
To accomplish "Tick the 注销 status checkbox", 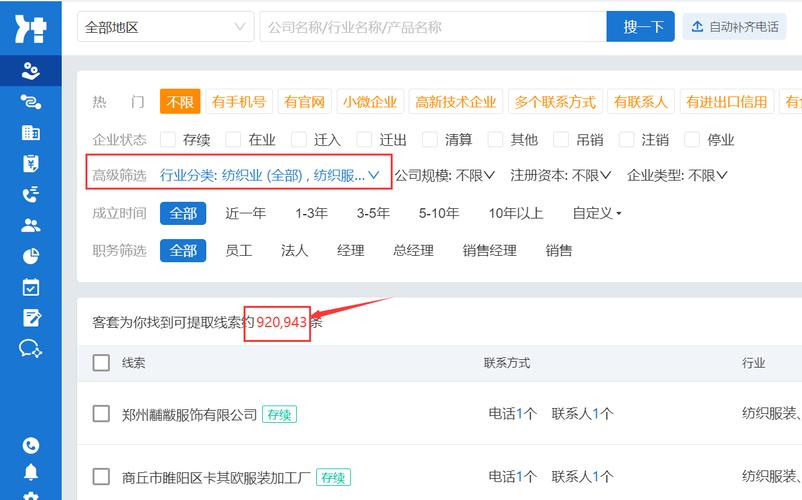I will pyautogui.click(x=626, y=140).
